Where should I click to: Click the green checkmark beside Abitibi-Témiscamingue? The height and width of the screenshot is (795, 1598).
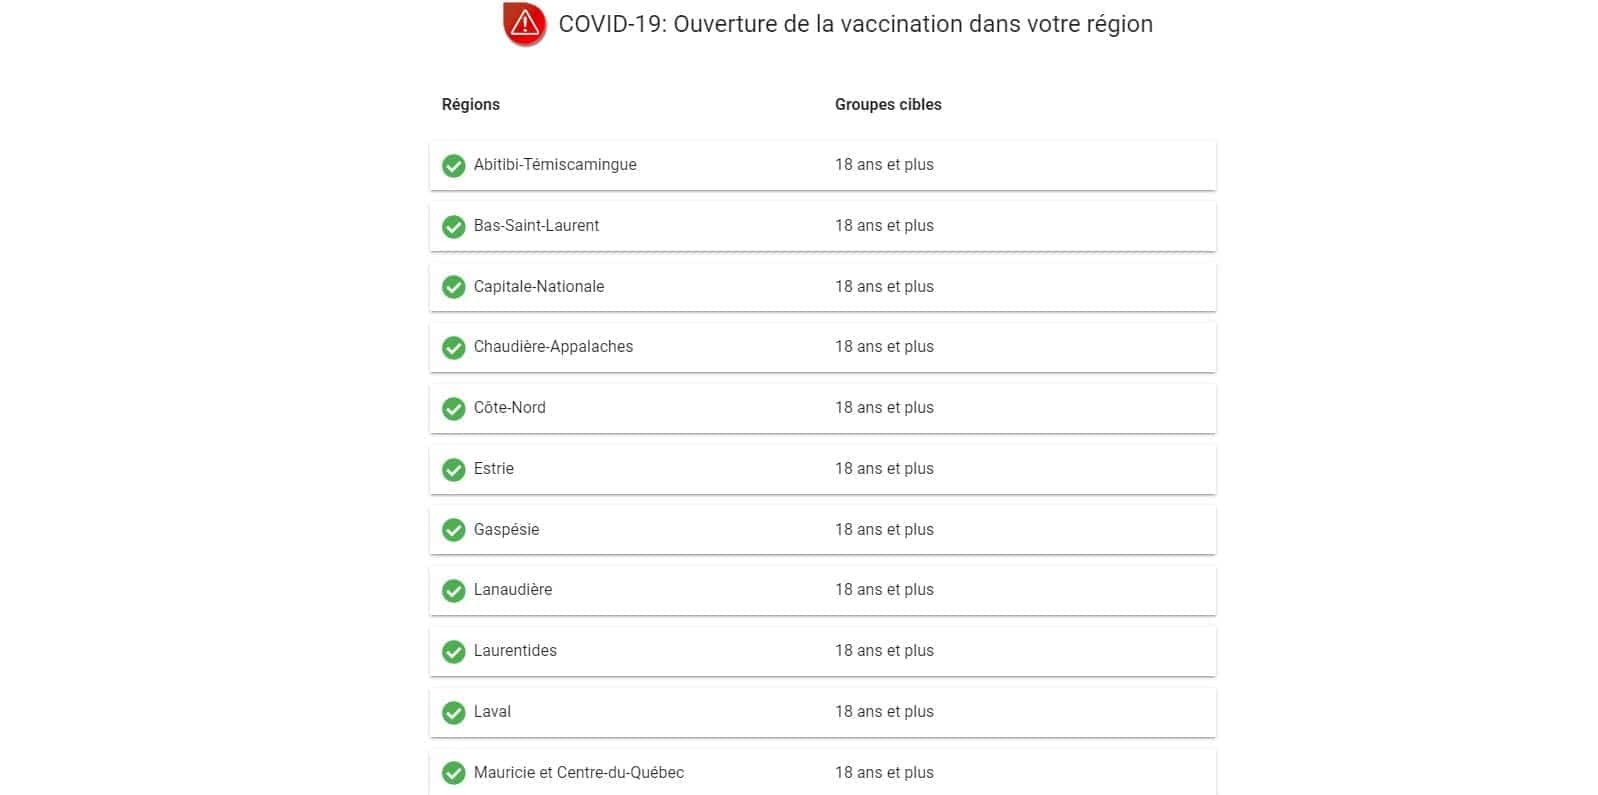click(454, 165)
